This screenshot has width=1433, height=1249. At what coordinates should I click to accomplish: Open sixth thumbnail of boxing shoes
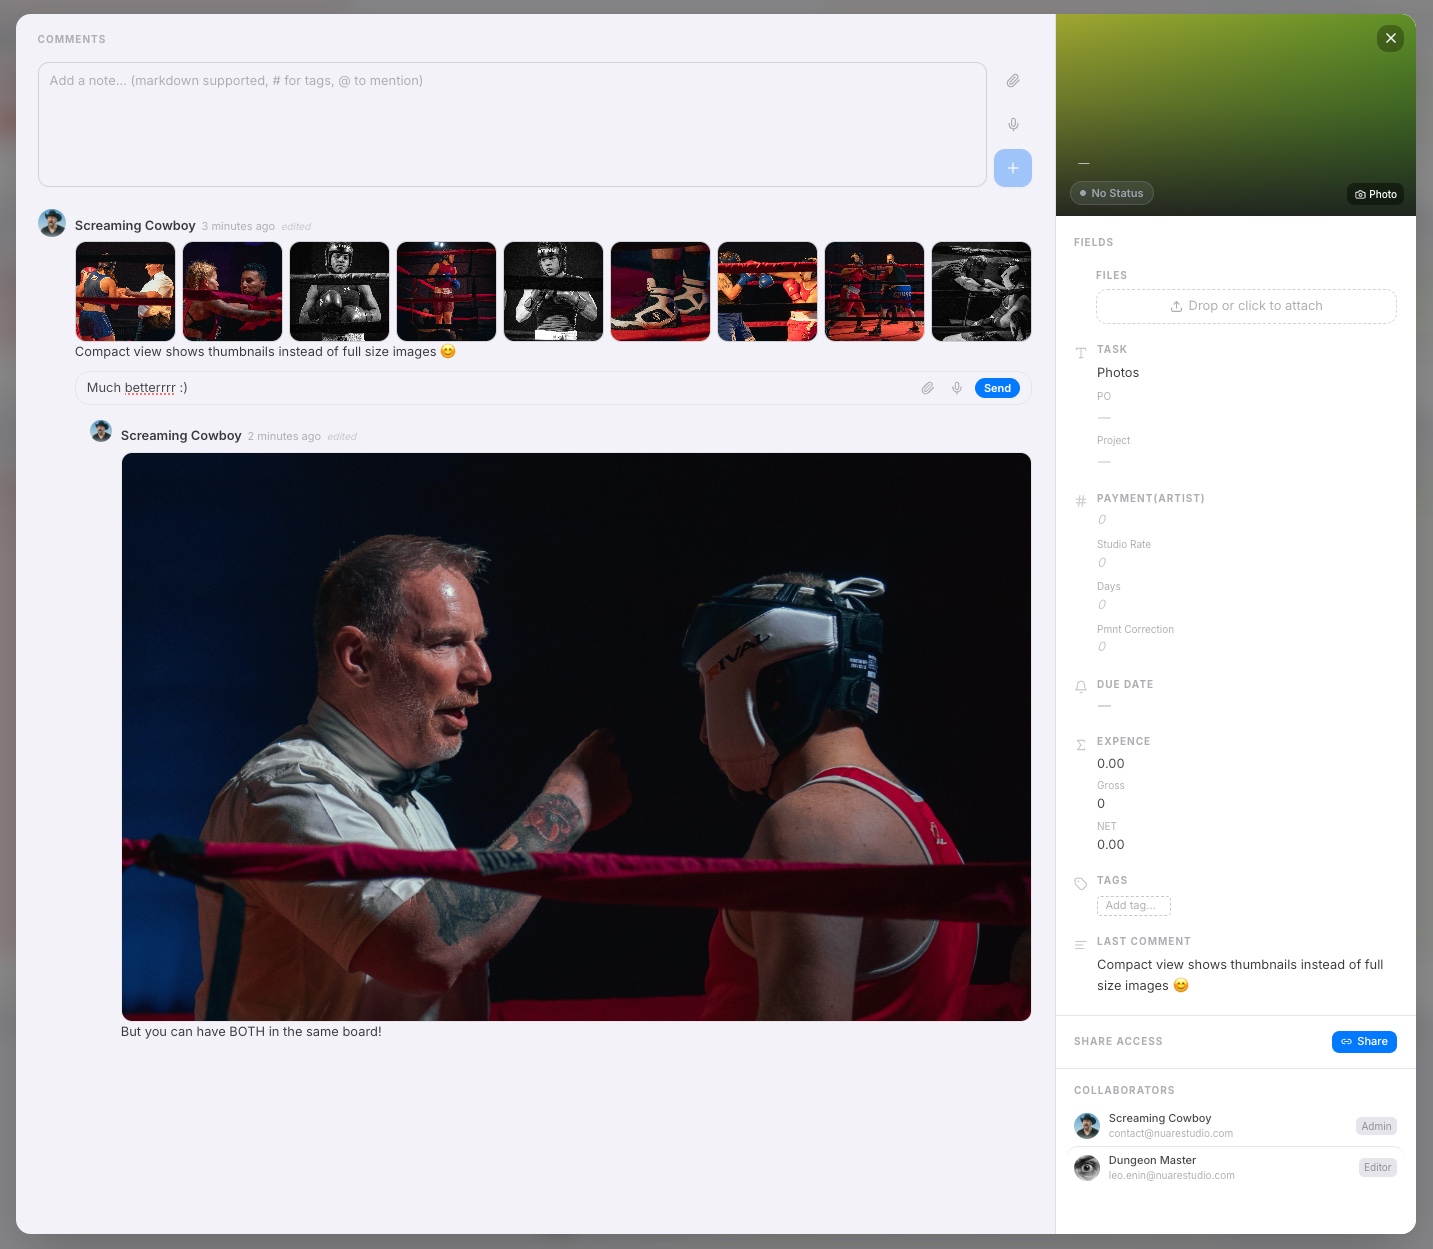(x=660, y=291)
